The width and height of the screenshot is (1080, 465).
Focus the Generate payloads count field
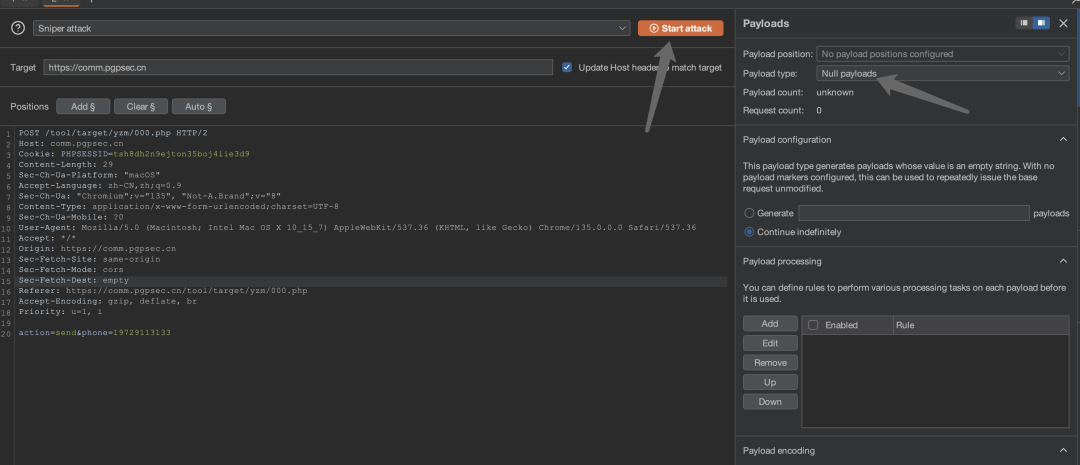click(x=913, y=214)
